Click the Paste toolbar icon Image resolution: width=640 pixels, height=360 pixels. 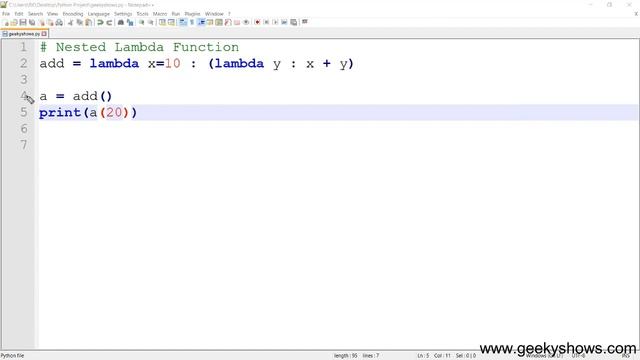pos(88,22)
